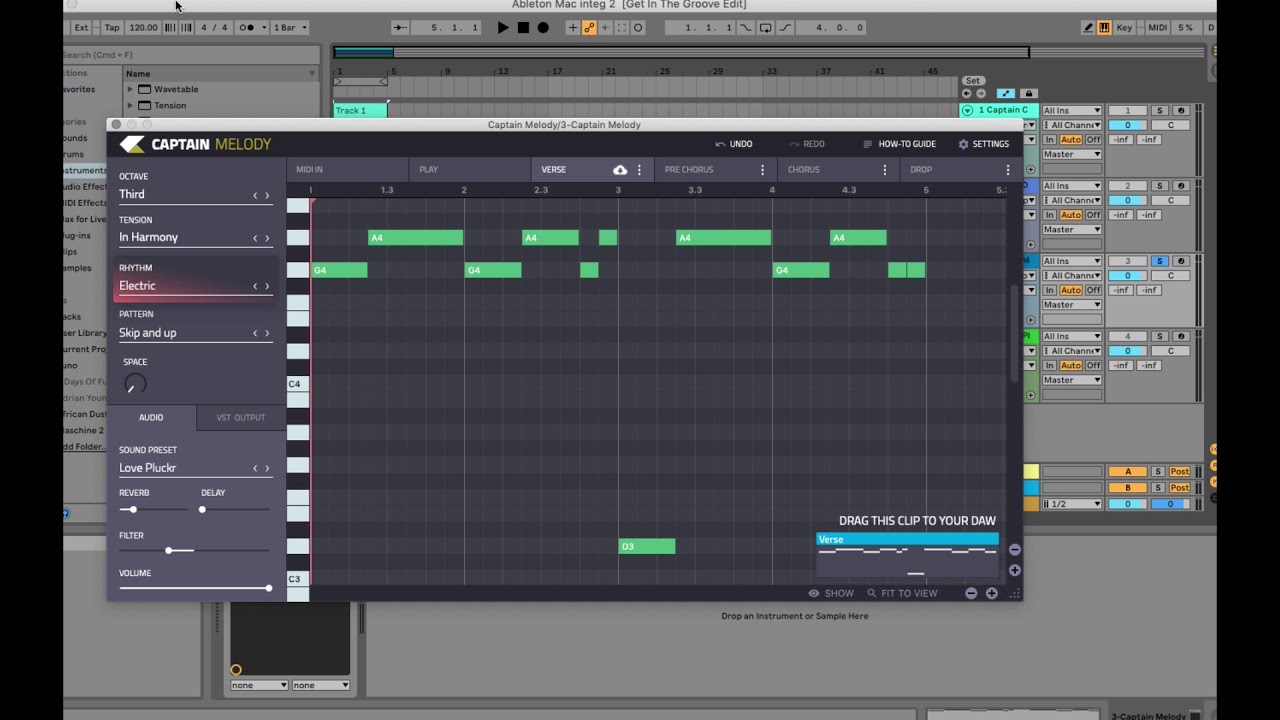This screenshot has height=720, width=1280.
Task: Click the Set locator button
Action: (x=973, y=81)
